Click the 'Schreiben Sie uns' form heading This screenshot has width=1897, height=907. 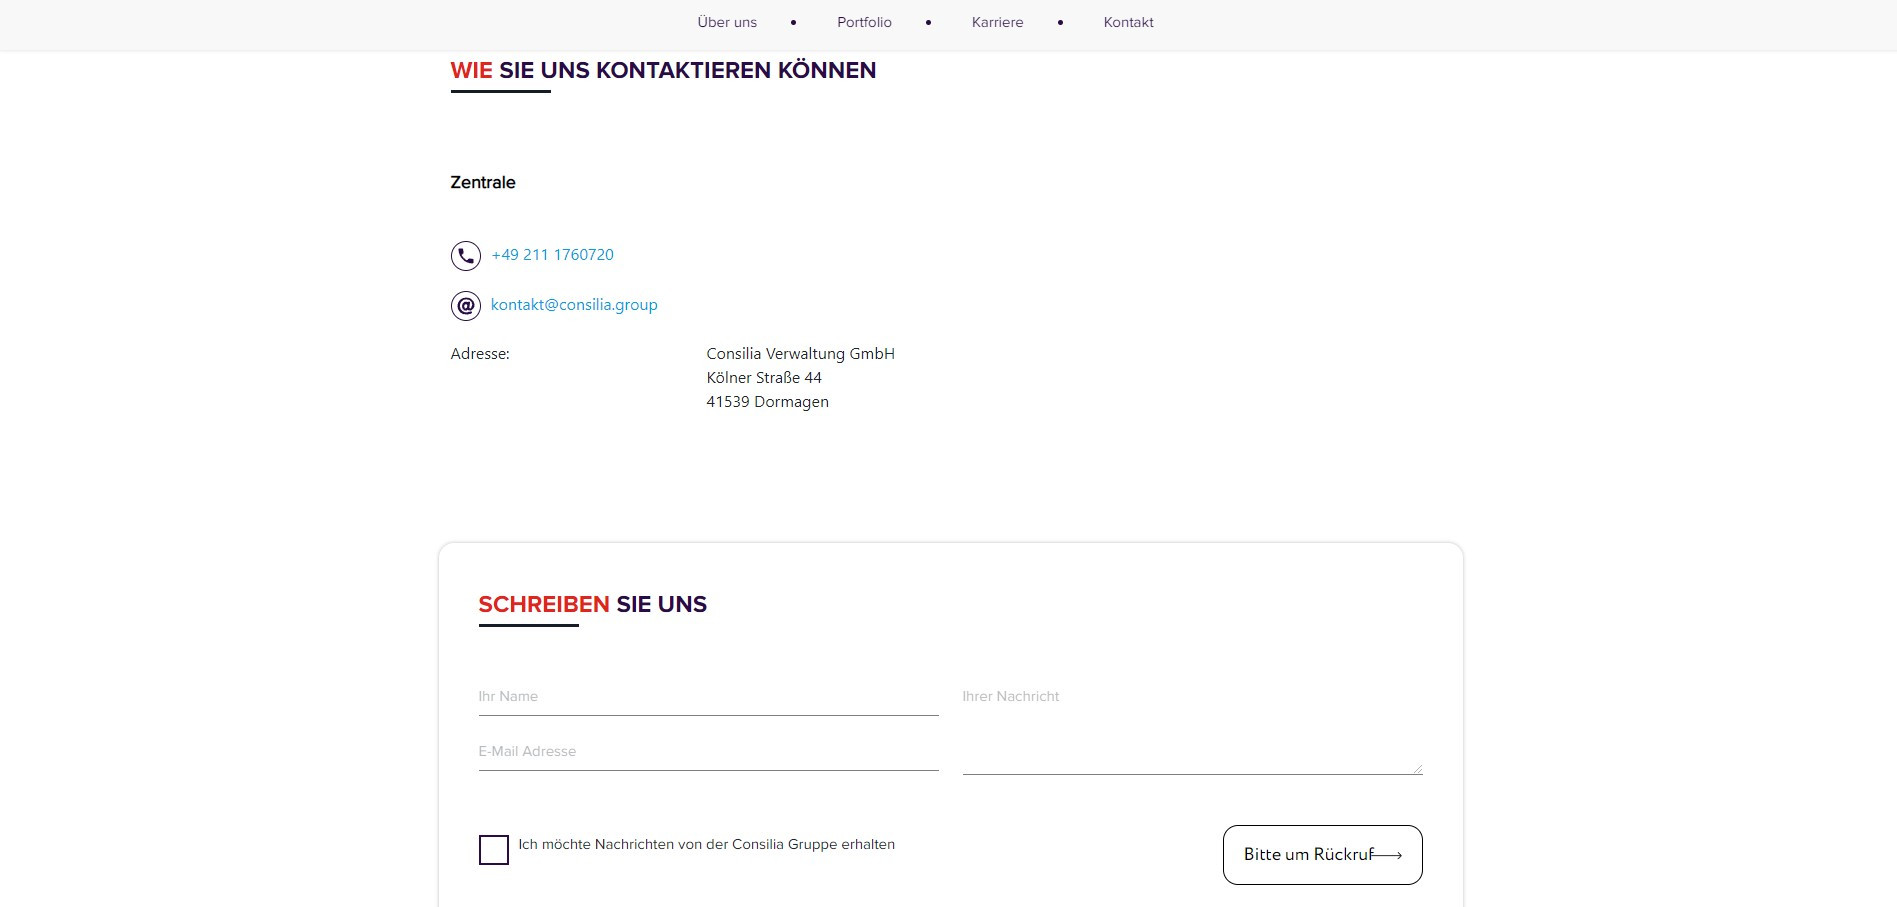592,605
